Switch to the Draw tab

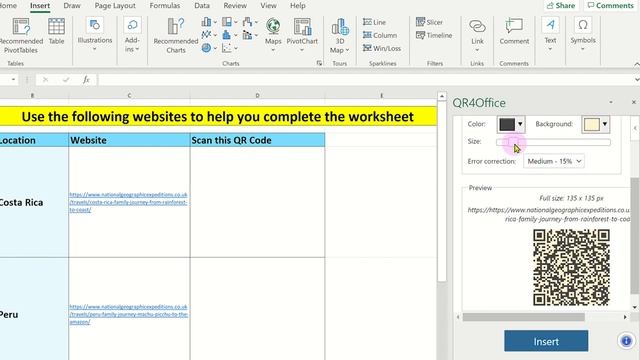pos(72,6)
